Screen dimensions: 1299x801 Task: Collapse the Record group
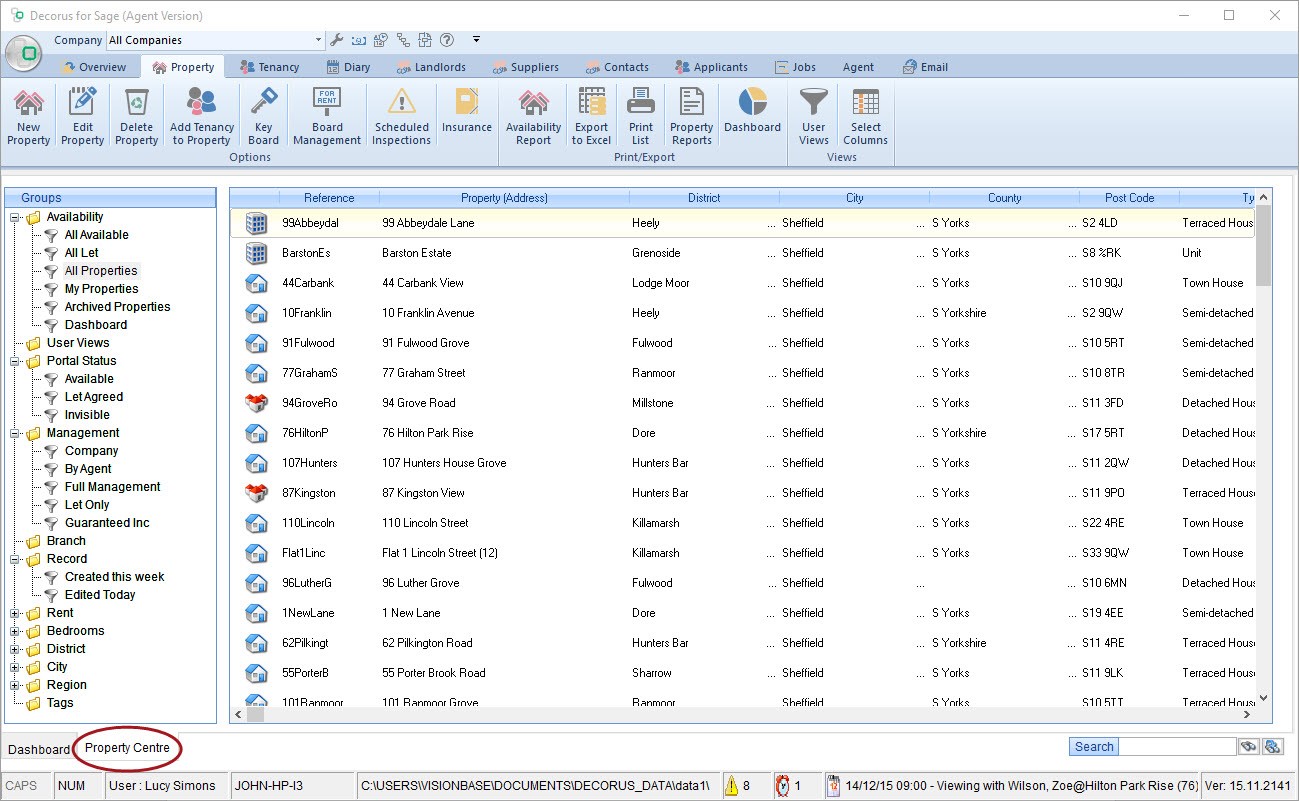coord(15,559)
